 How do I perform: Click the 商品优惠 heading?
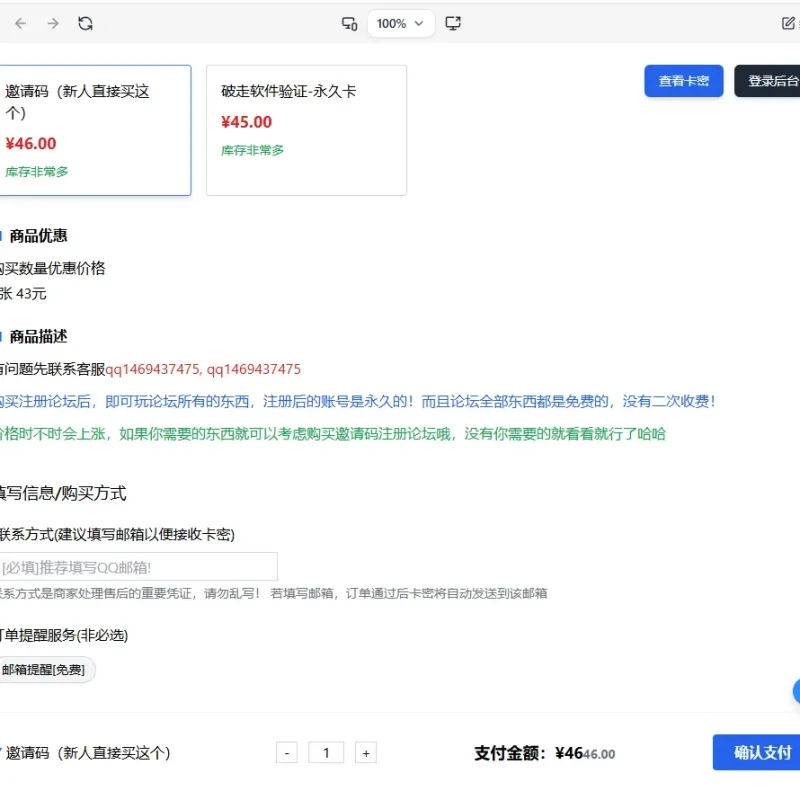tap(38, 236)
